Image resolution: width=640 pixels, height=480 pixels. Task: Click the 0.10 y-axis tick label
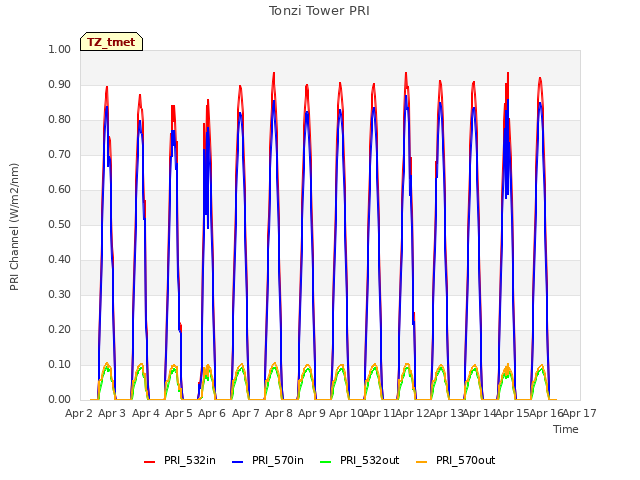pyautogui.click(x=60, y=364)
